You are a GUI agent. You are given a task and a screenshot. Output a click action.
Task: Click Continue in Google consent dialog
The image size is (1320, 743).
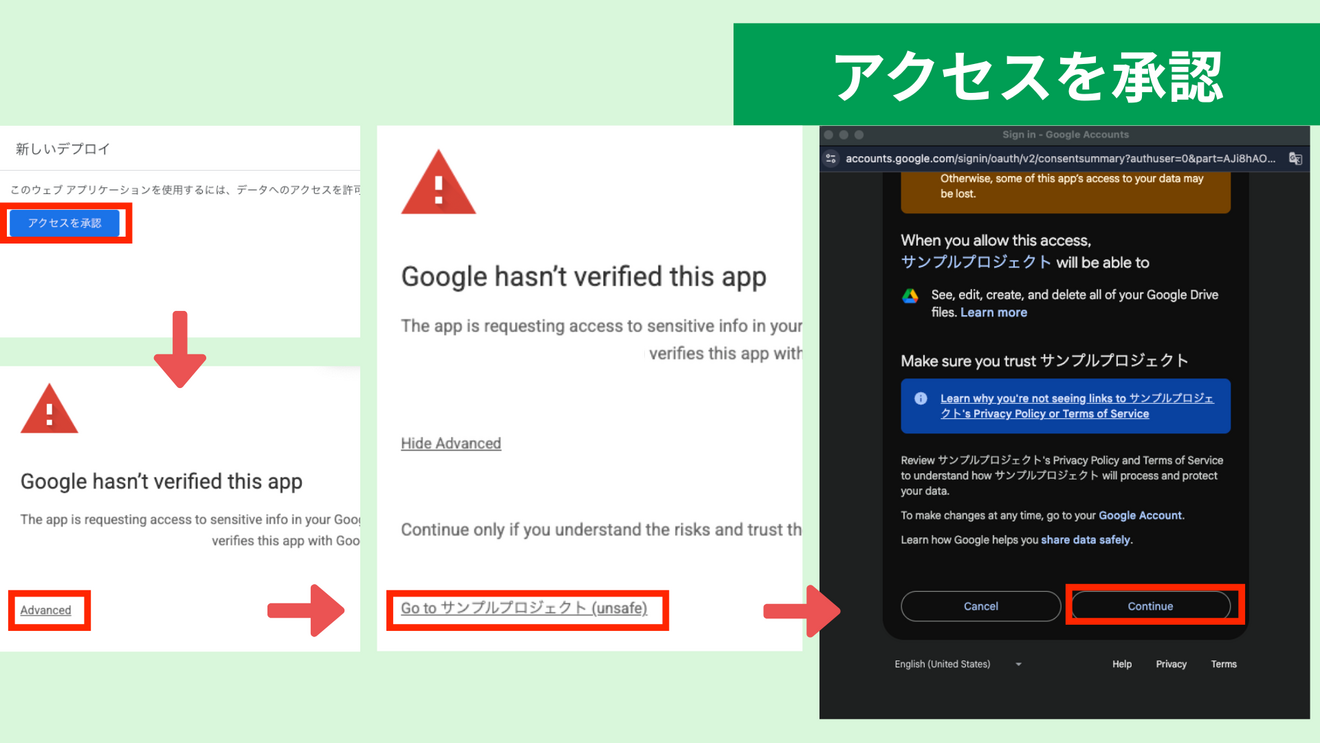[x=1150, y=606]
